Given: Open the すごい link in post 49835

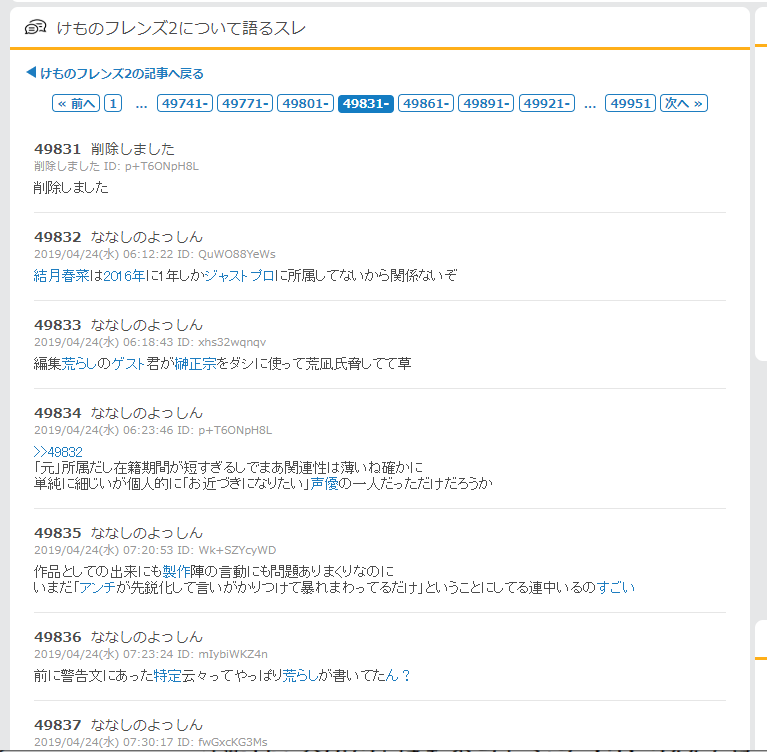Looking at the screenshot, I should click(616, 587).
